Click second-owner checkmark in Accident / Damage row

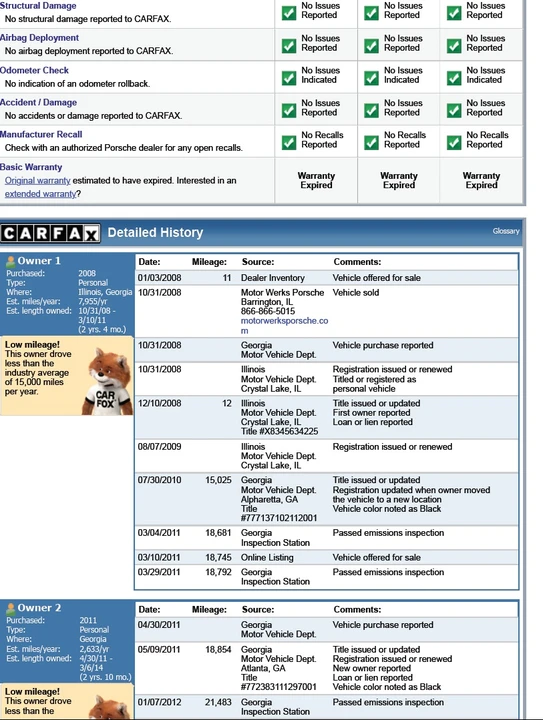371,110
